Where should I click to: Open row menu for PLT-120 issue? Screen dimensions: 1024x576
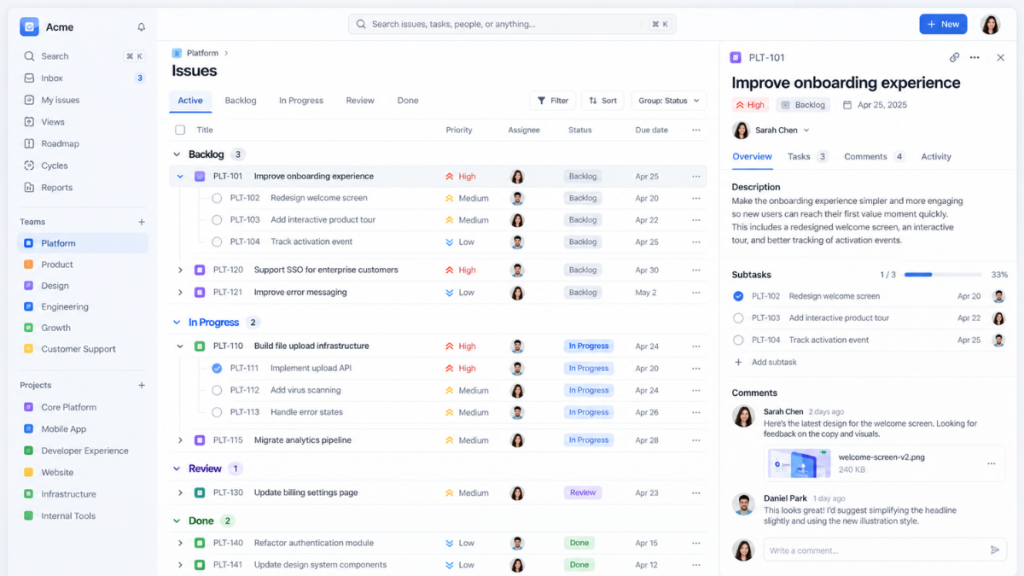(696, 270)
